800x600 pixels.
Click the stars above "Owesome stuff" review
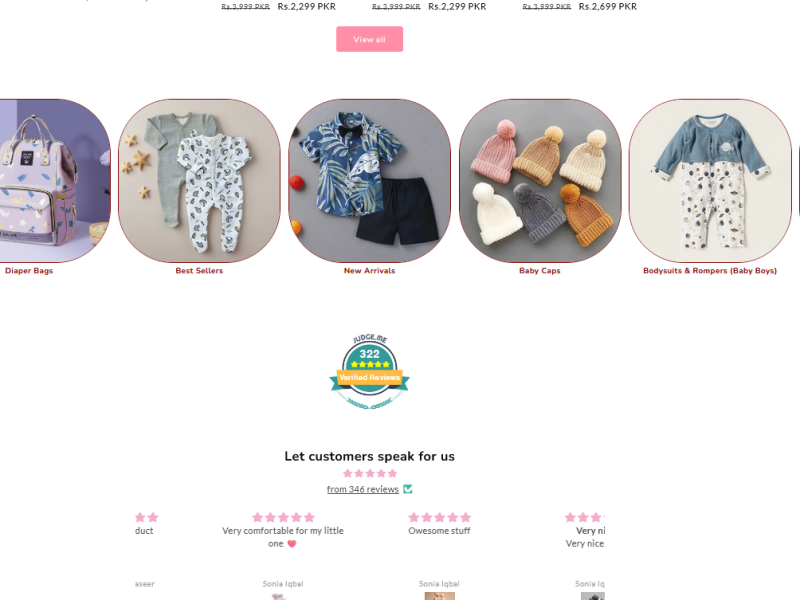pyautogui.click(x=439, y=517)
